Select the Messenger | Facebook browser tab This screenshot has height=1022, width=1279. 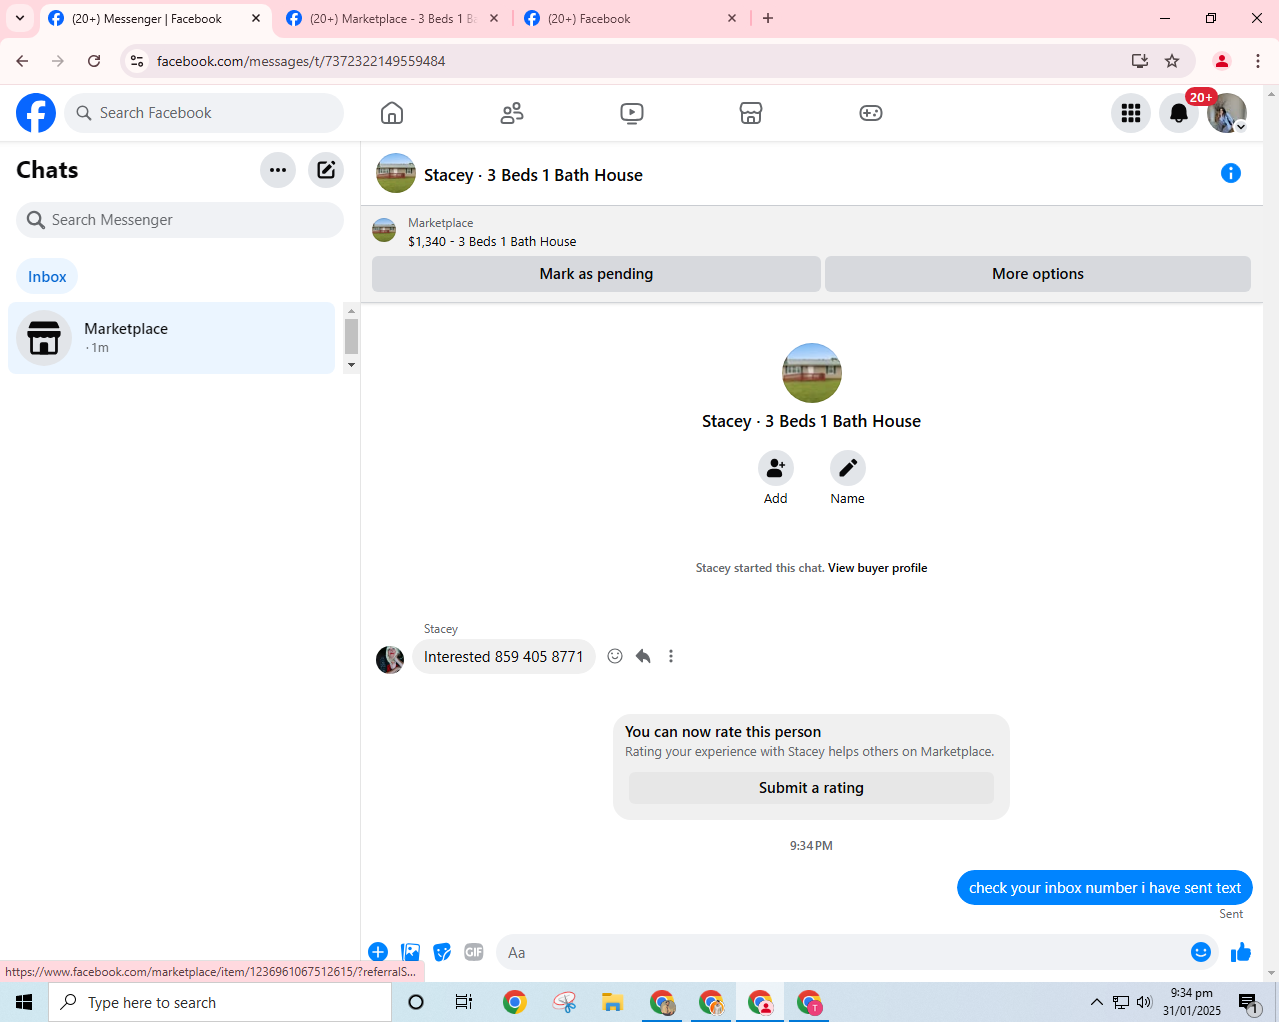[x=155, y=18]
